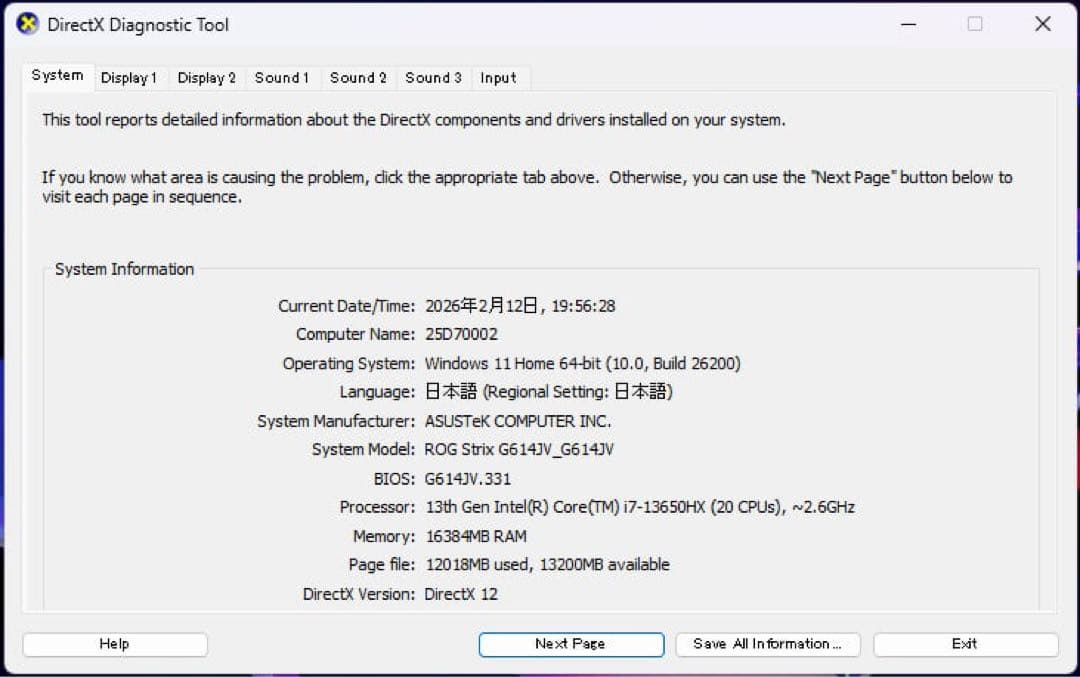Exit the DirectX Diagnostic Tool
The width and height of the screenshot is (1080, 677).
click(965, 644)
